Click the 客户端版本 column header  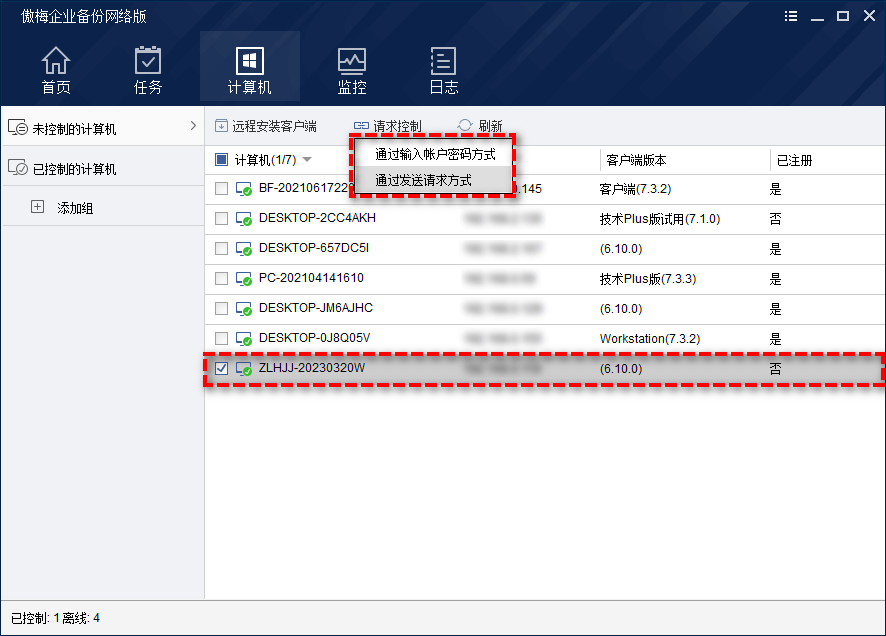point(636,160)
